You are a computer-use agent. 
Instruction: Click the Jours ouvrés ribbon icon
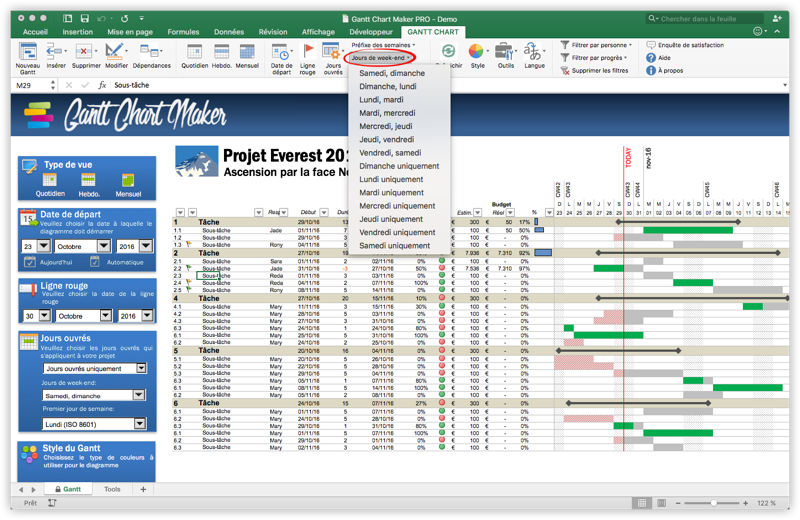coord(332,52)
